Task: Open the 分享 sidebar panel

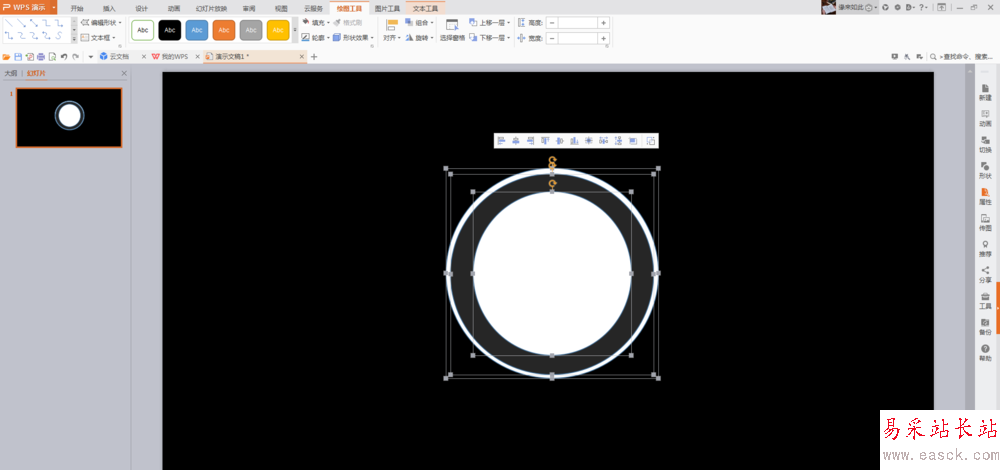Action: tap(985, 275)
